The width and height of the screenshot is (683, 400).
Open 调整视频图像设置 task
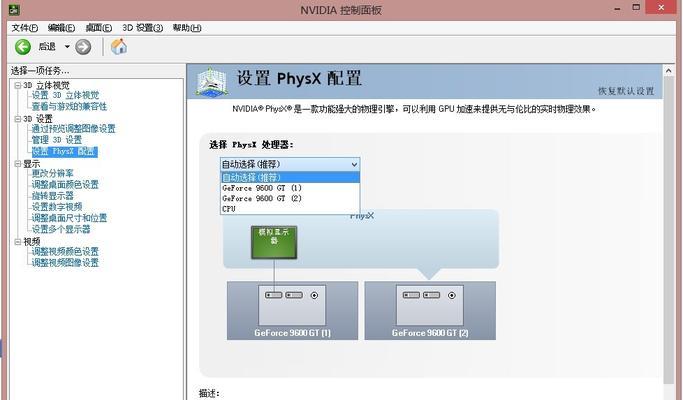tap(65, 263)
